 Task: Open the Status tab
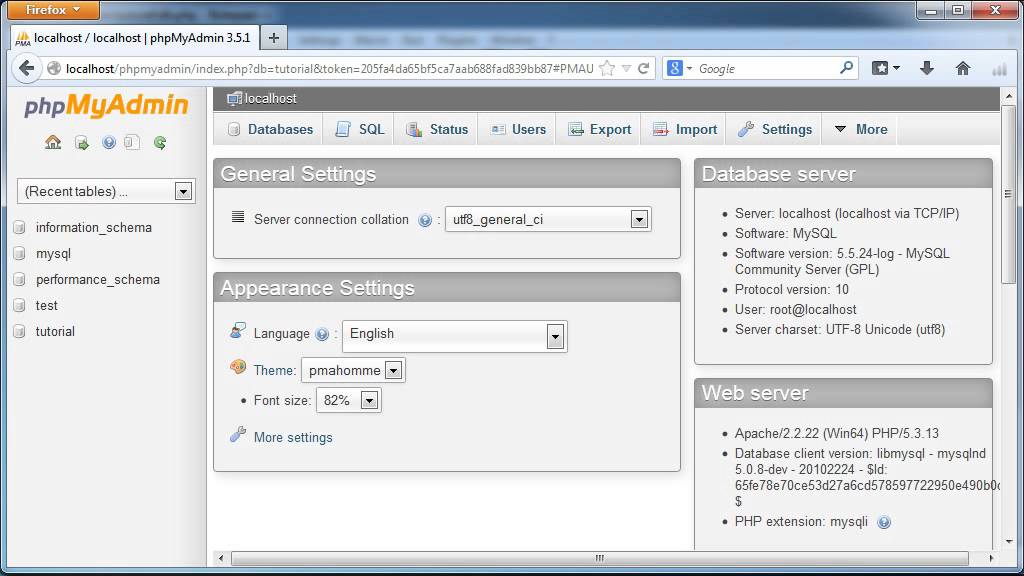pos(437,129)
